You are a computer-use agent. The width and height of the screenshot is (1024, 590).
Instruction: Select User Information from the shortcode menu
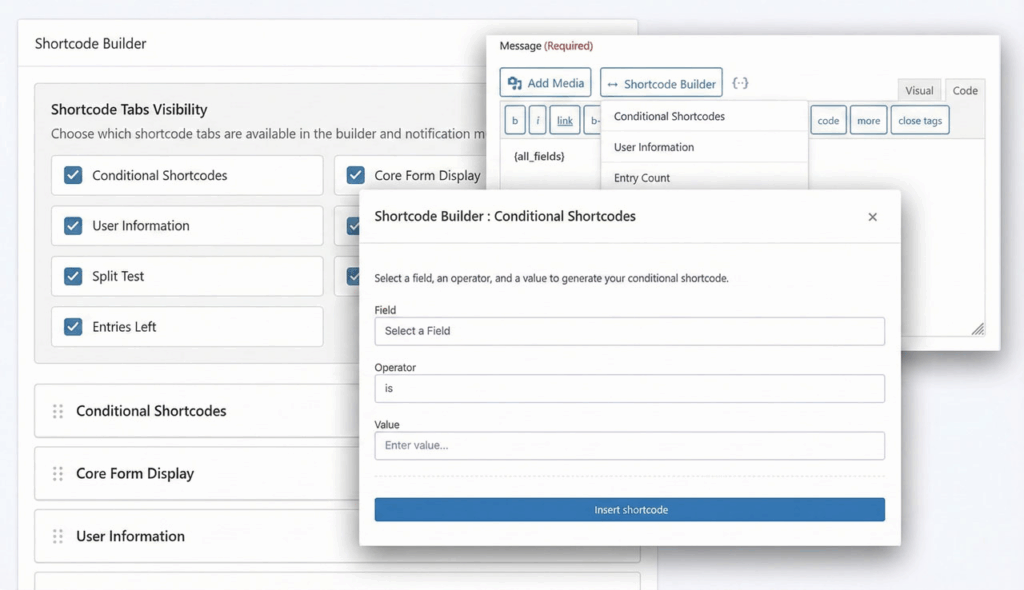654,147
